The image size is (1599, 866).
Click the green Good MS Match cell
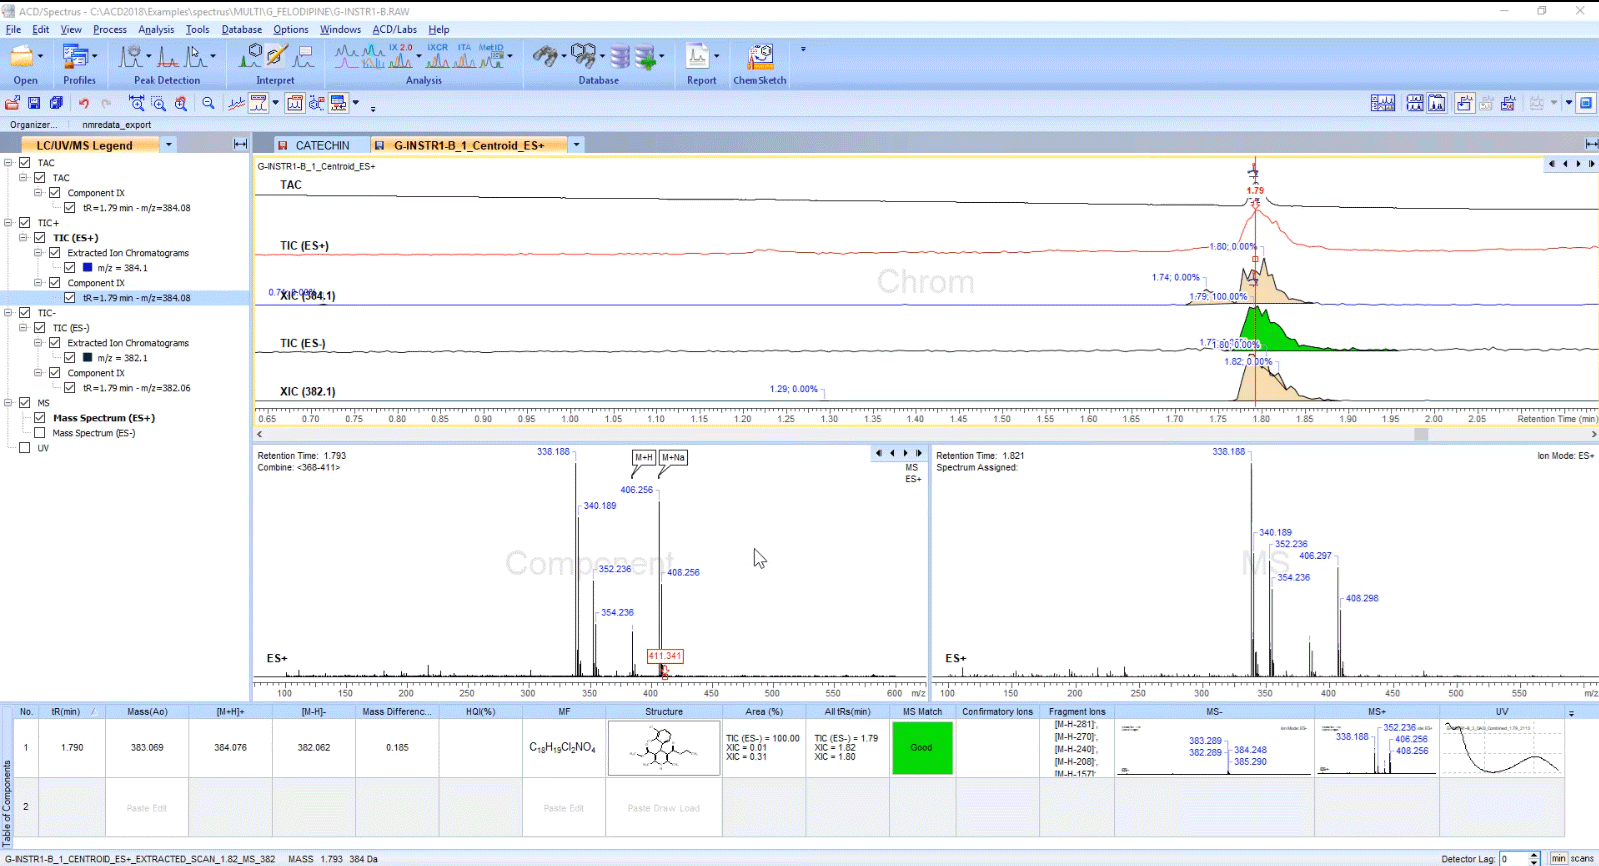tap(922, 747)
